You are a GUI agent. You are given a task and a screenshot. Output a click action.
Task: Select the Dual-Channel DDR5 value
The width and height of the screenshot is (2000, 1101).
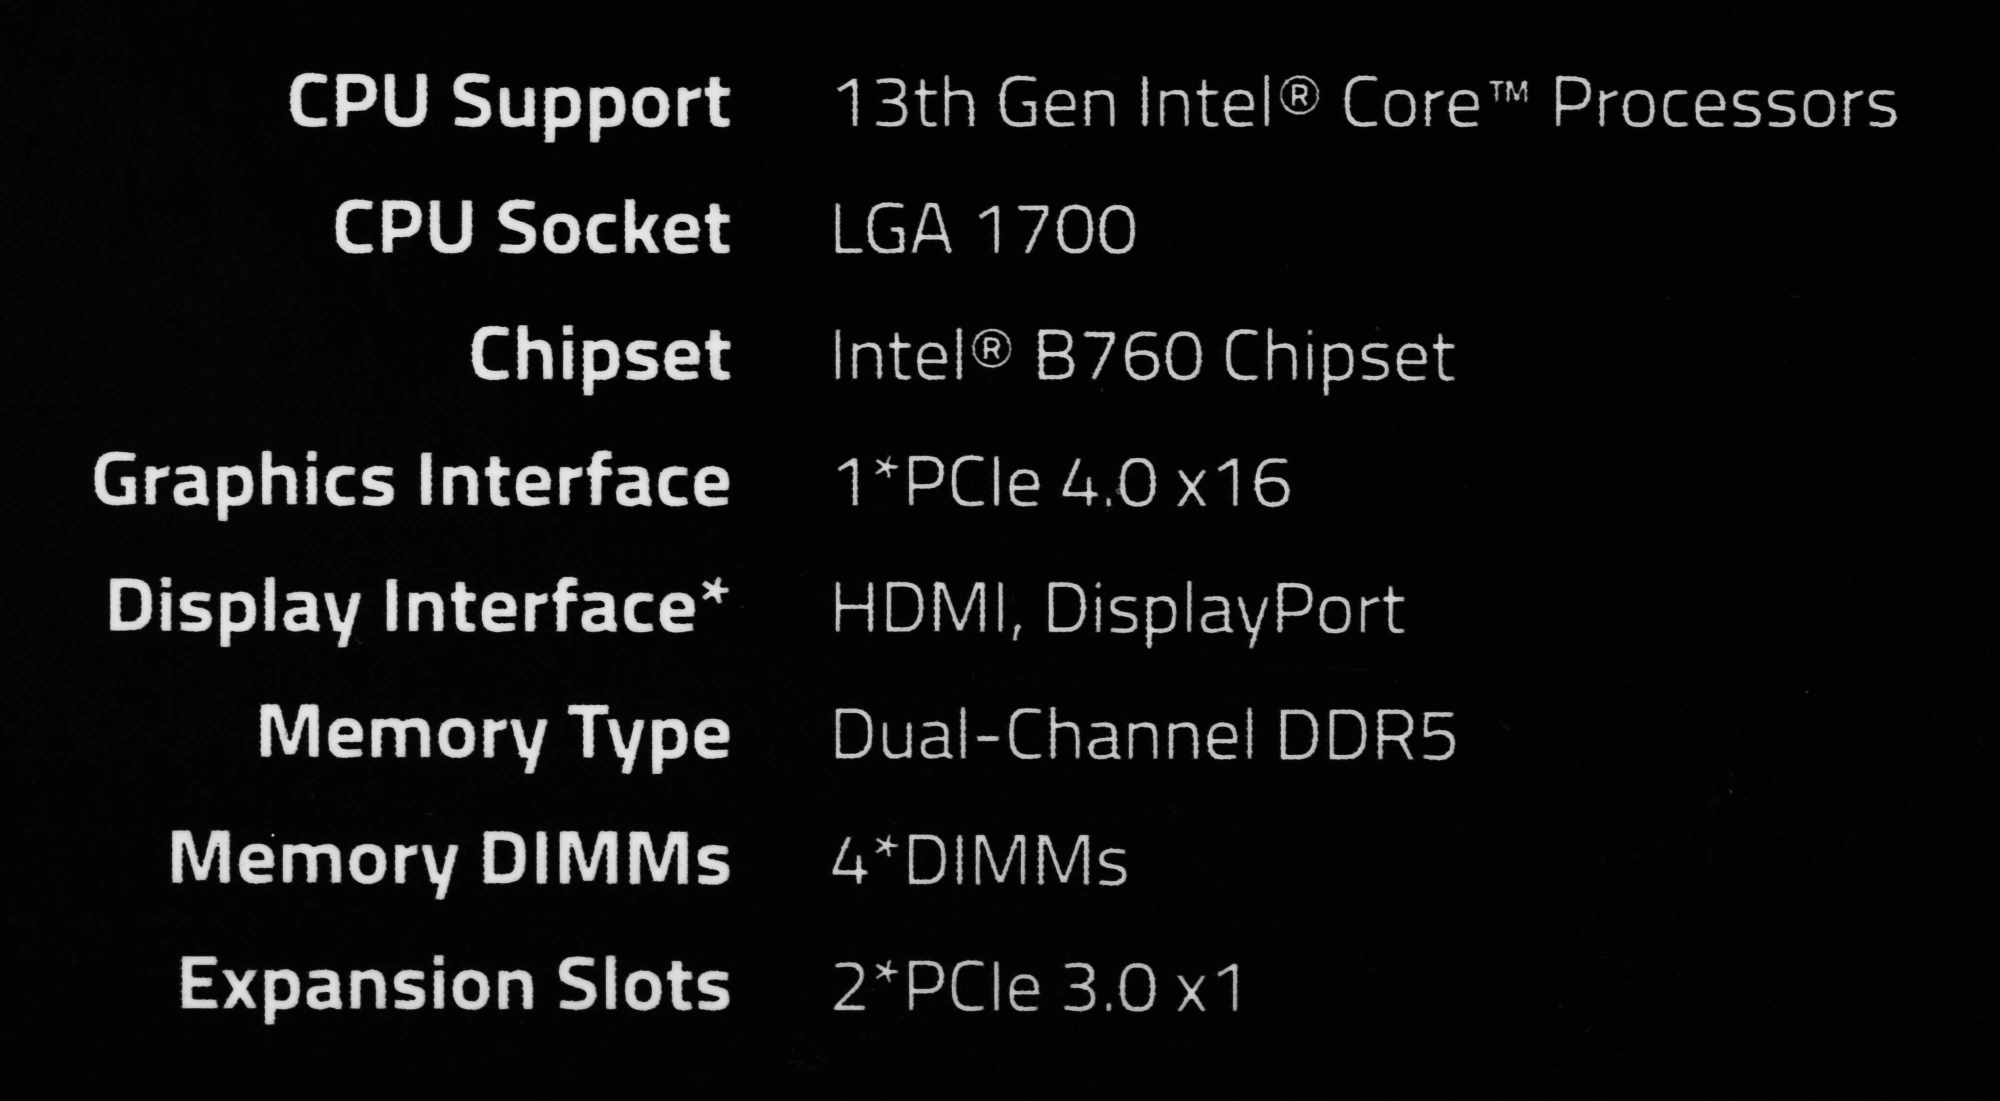(1144, 735)
